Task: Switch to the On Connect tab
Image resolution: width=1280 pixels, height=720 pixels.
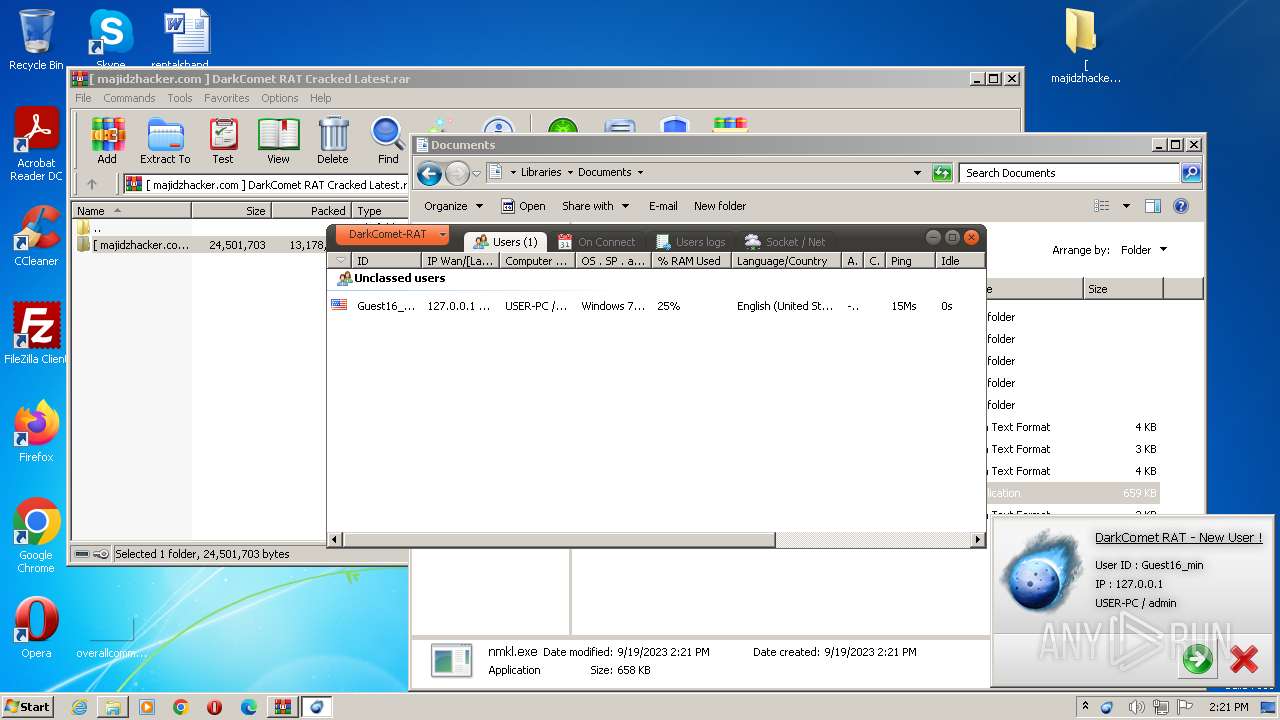Action: point(597,242)
